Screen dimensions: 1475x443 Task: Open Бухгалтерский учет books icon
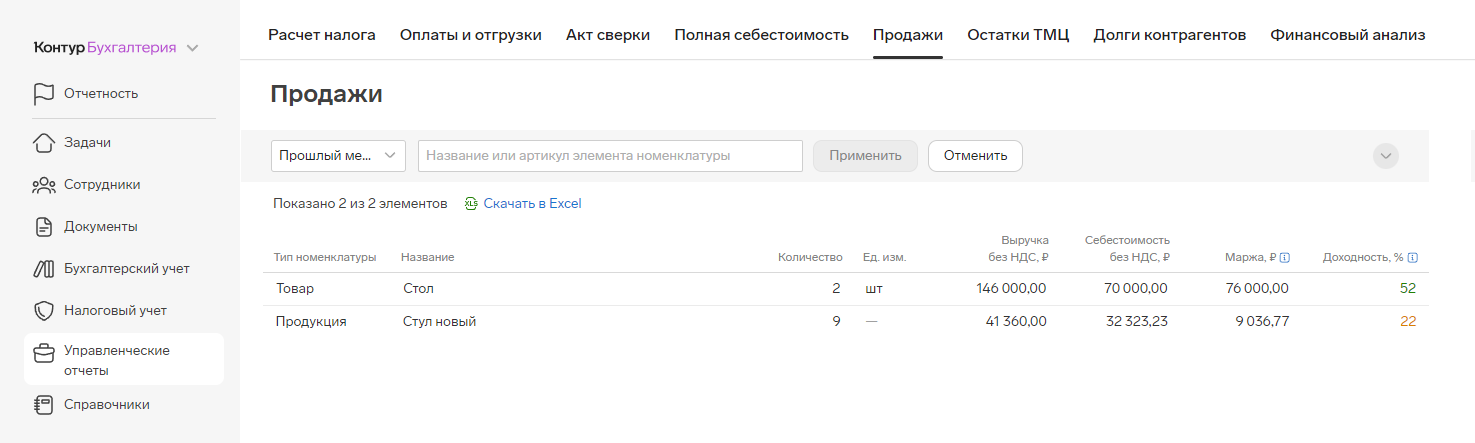(x=43, y=269)
